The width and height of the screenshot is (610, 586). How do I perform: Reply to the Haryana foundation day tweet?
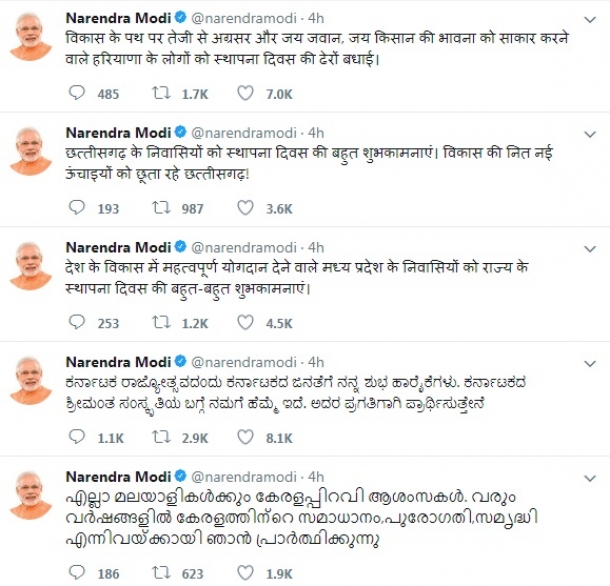pos(78,93)
